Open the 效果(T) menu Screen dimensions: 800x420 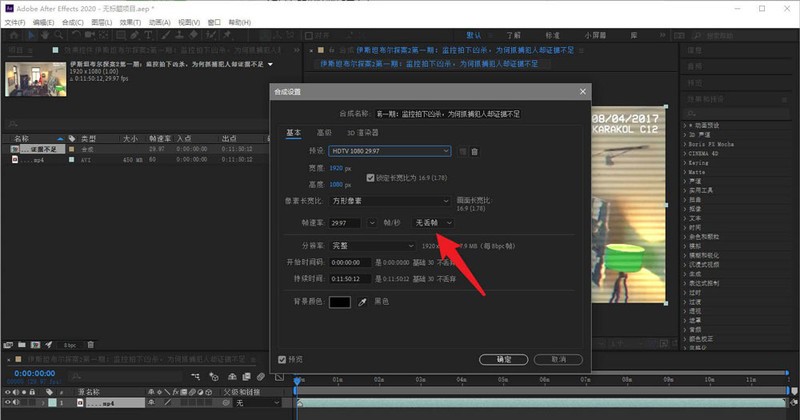tap(130, 21)
